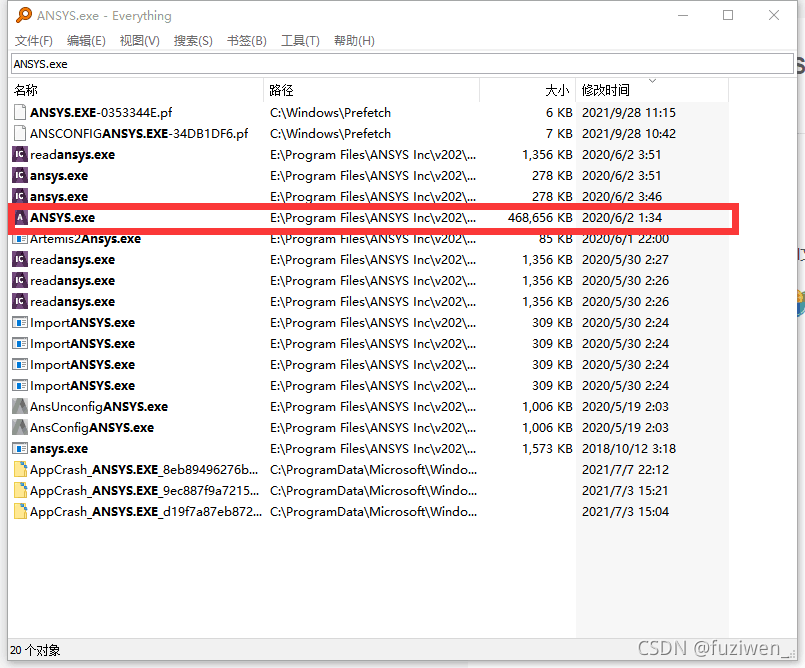Sort by the 路径 column header

pyautogui.click(x=372, y=90)
